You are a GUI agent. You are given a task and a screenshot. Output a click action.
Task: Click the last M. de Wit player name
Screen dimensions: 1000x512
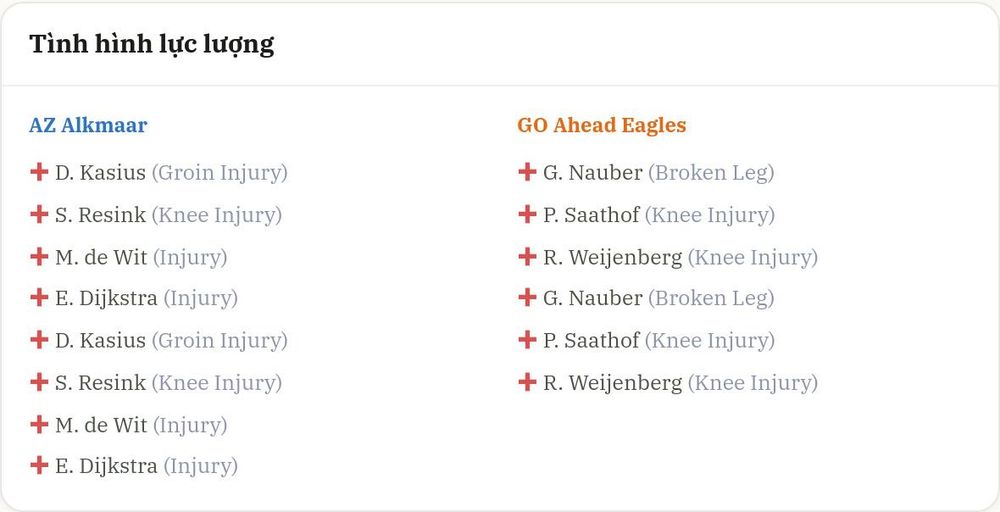[x=101, y=425]
